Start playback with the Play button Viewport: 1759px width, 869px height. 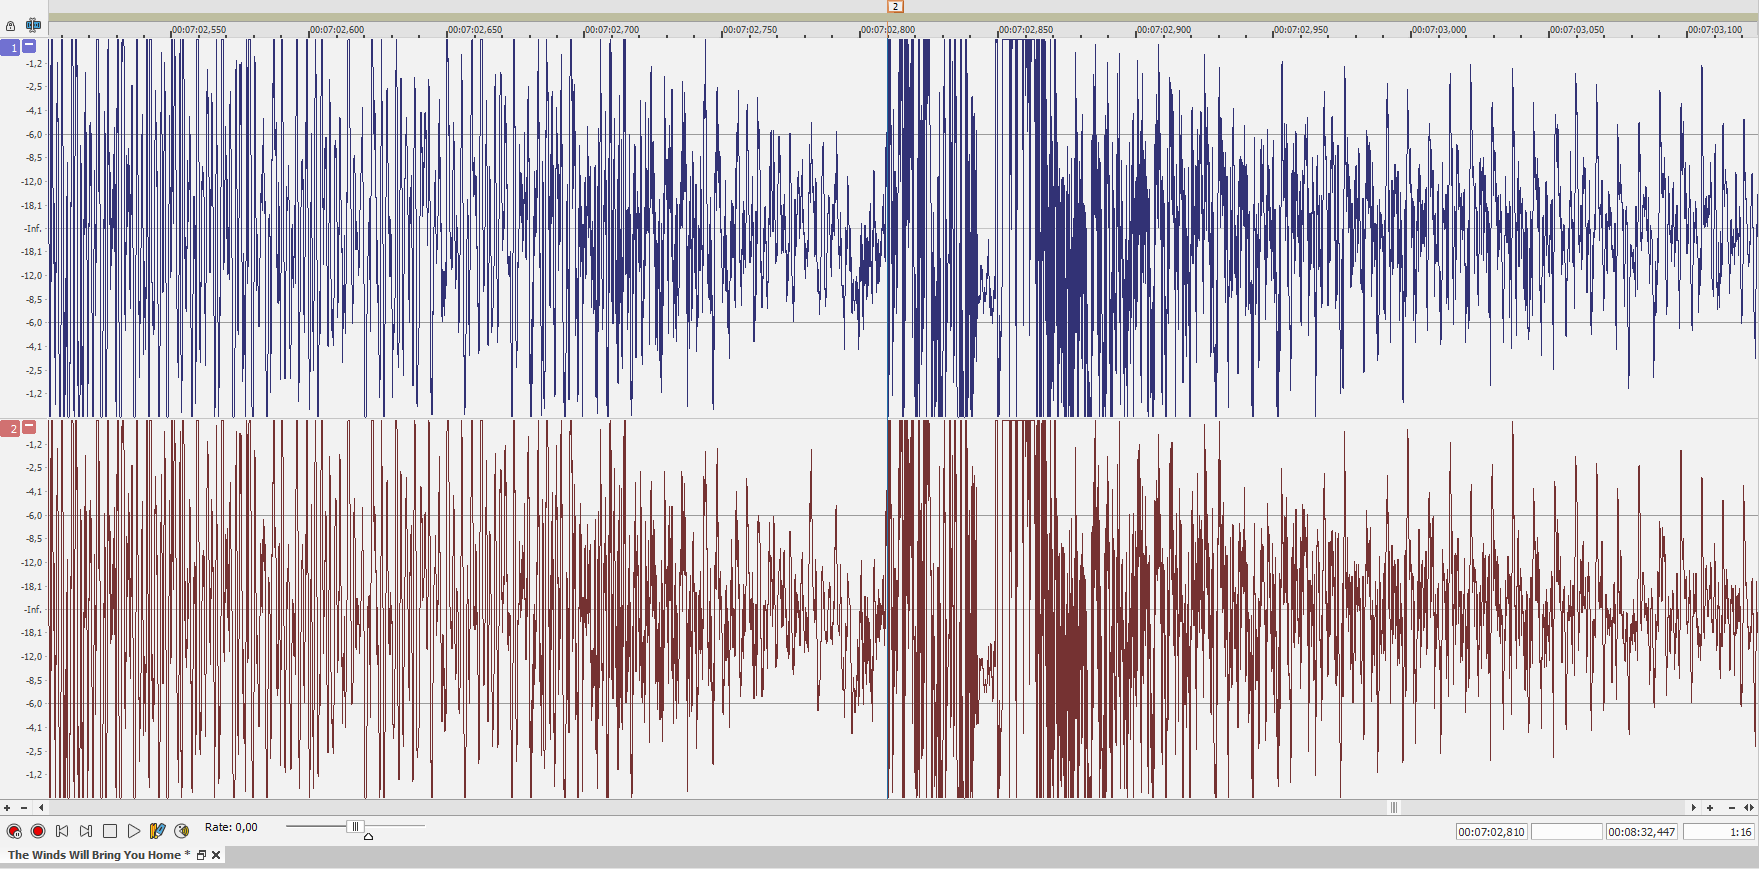click(x=134, y=831)
